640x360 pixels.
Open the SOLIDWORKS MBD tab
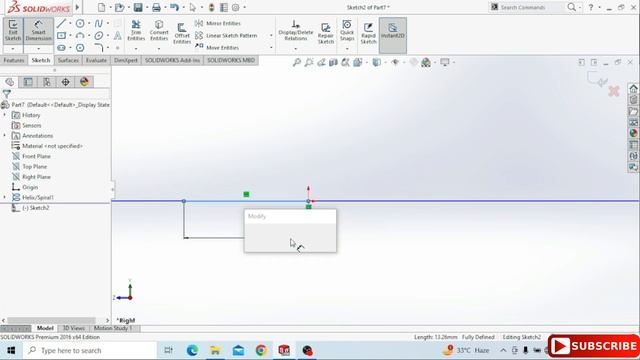pos(231,60)
